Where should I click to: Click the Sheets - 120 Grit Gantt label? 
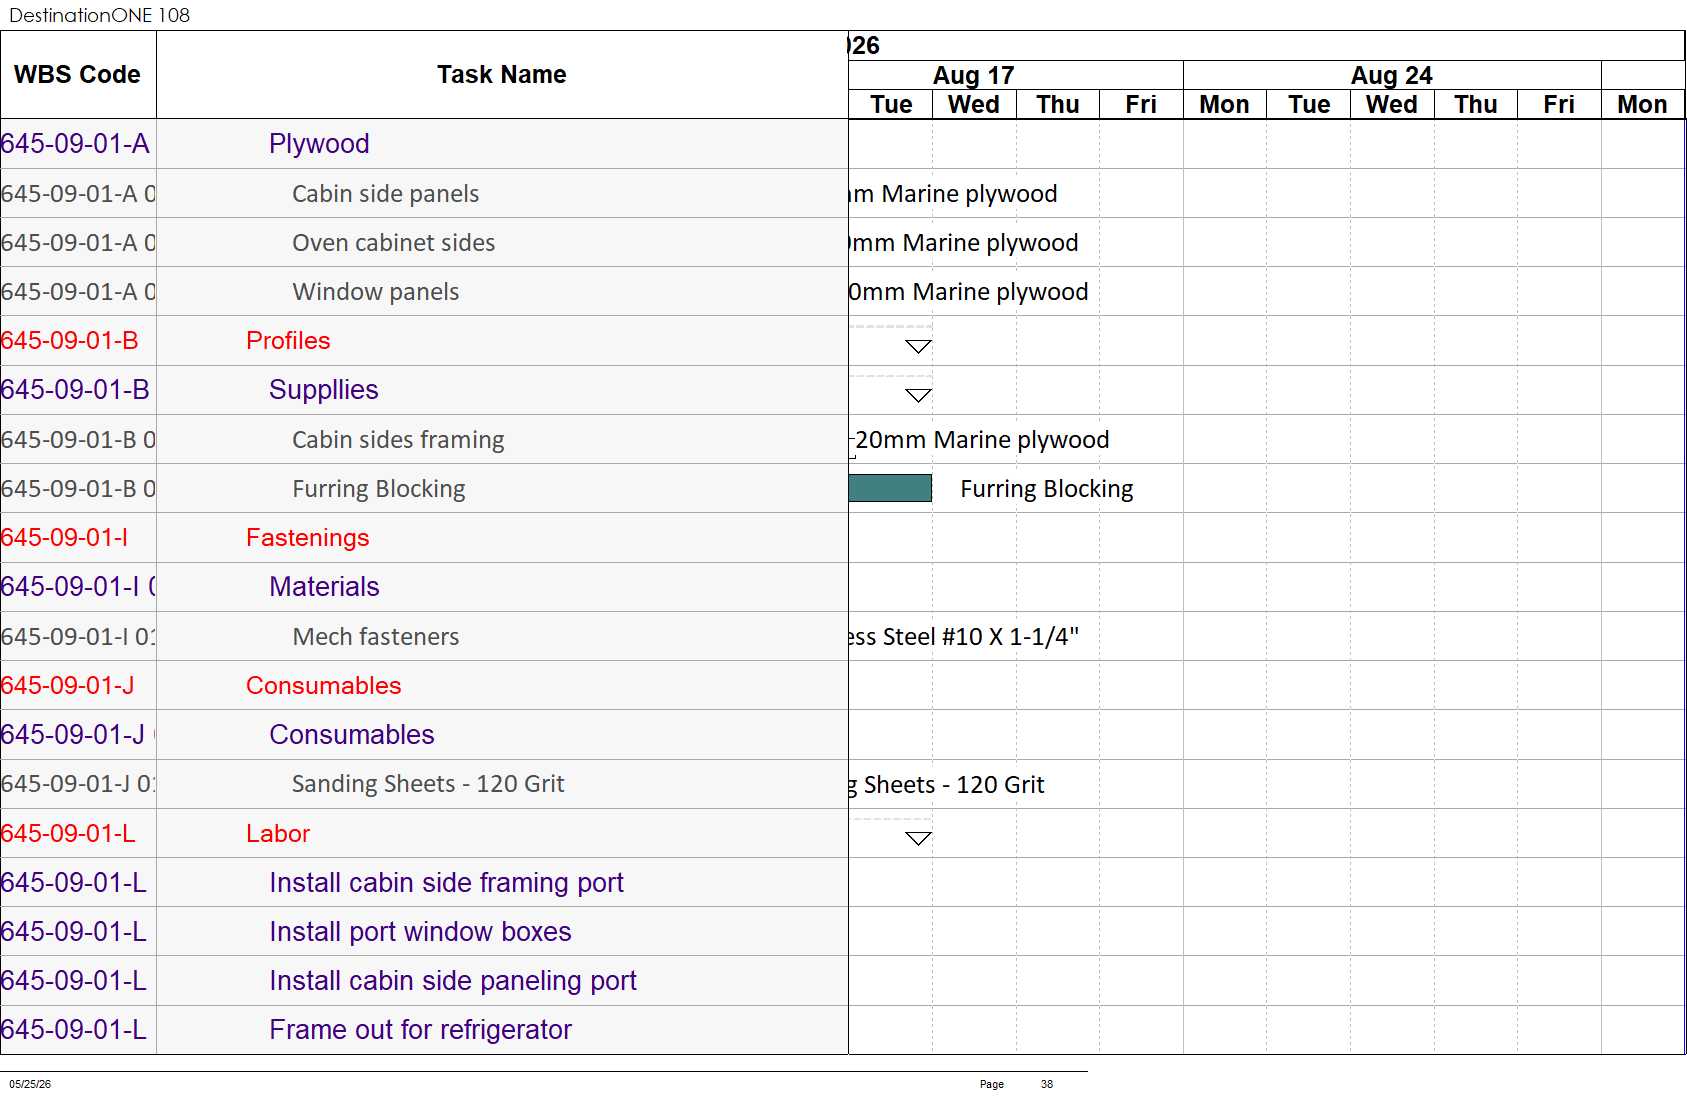click(947, 785)
